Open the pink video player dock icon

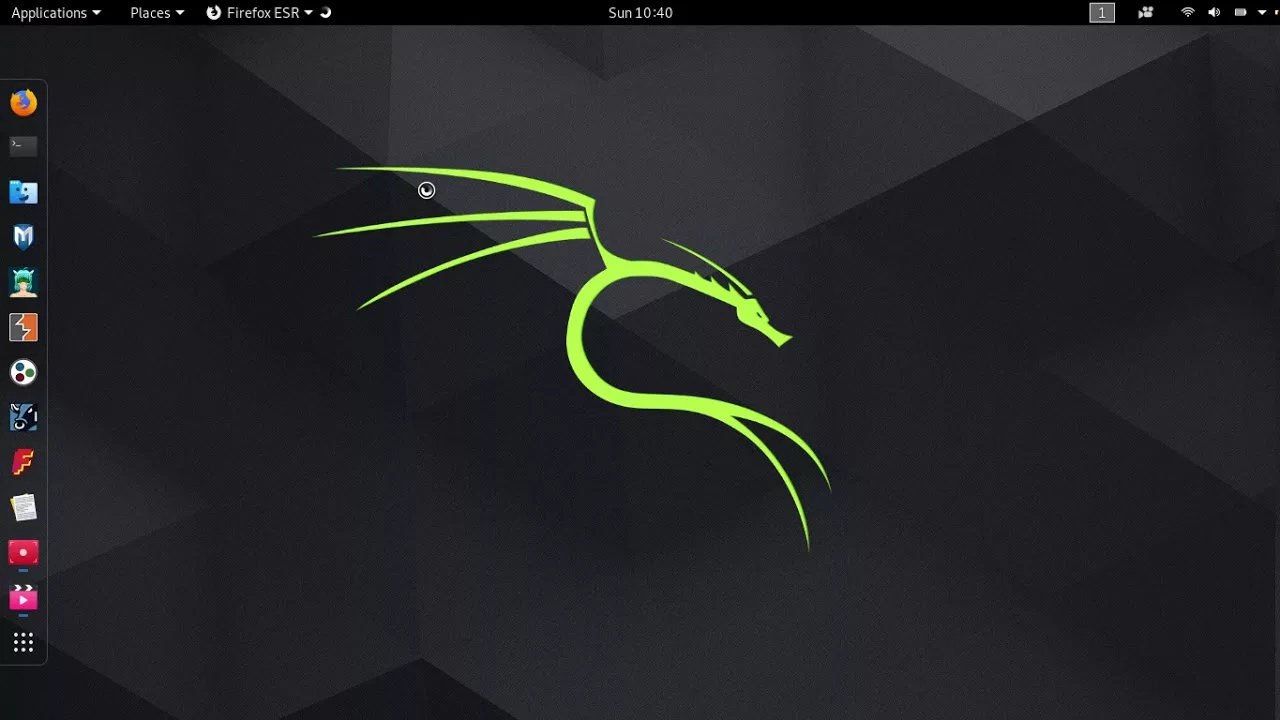pos(23,598)
